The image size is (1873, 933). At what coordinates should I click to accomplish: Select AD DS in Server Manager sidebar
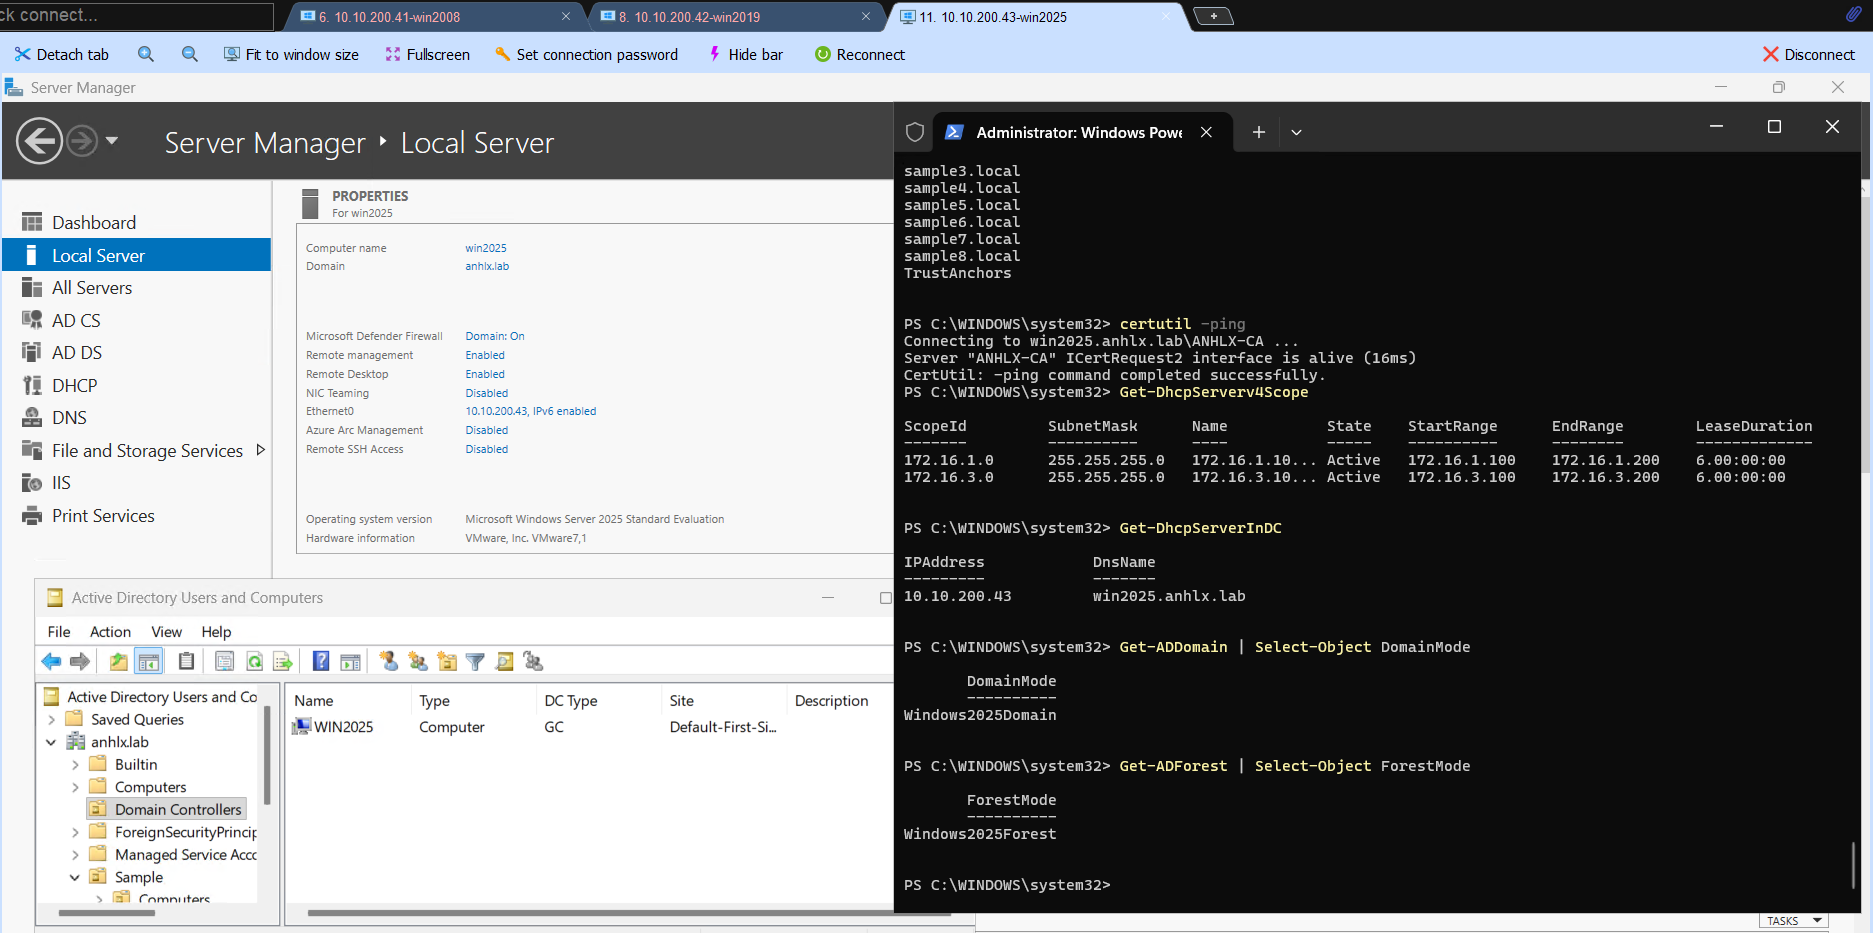(77, 352)
